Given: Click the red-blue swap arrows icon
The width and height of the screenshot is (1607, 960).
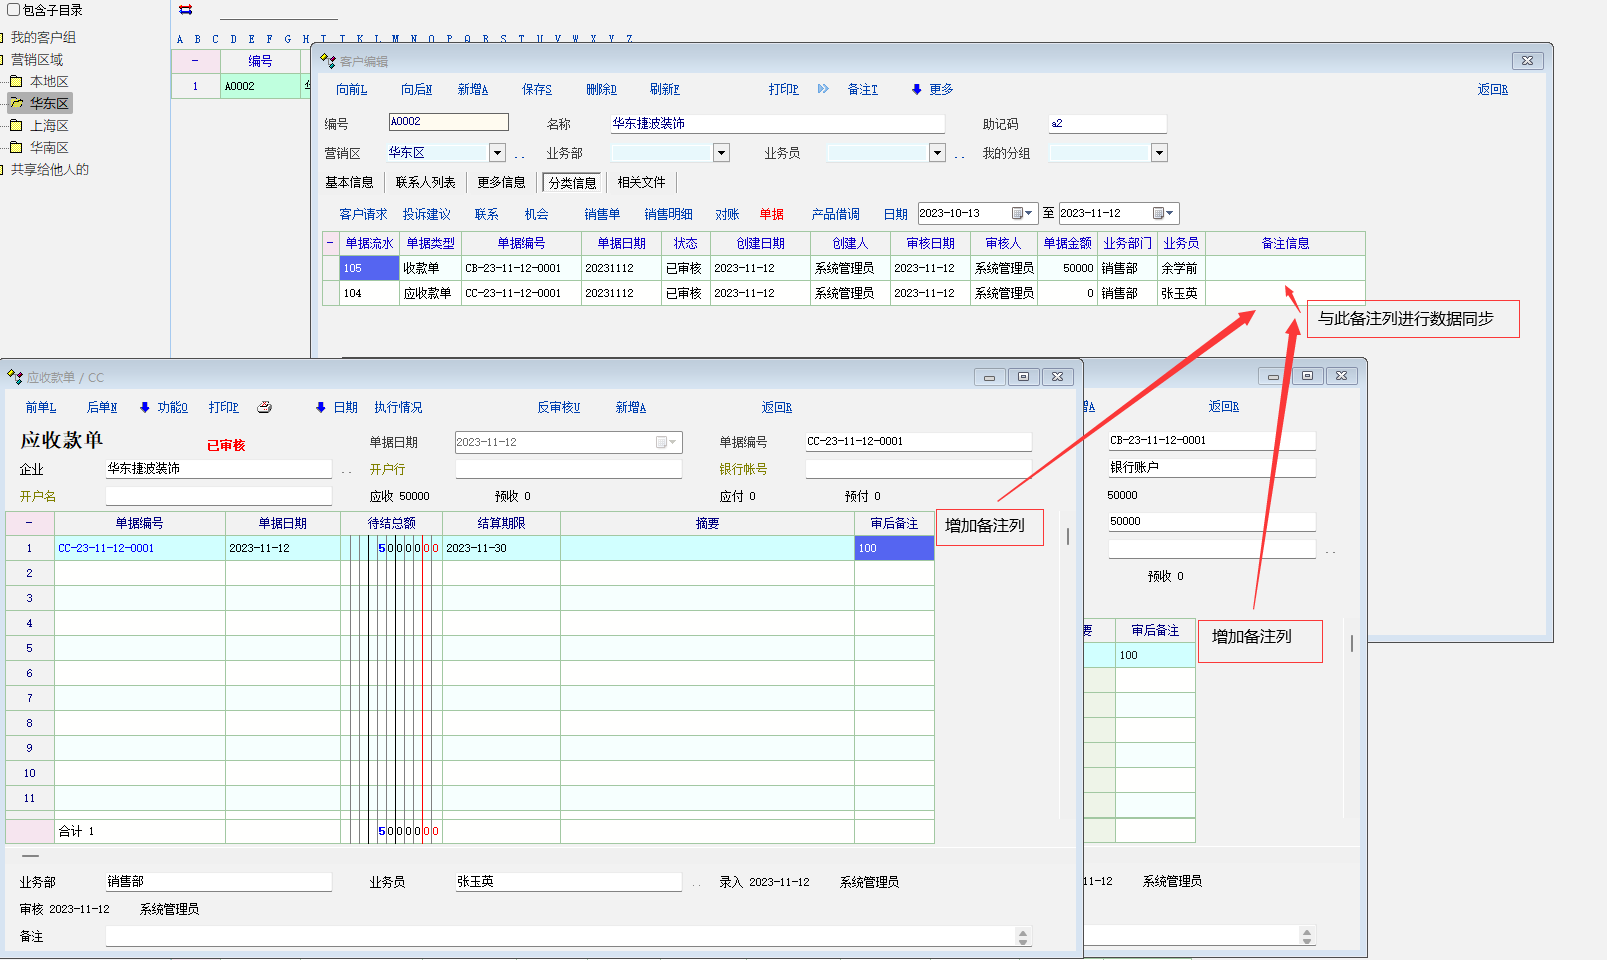Looking at the screenshot, I should [186, 10].
